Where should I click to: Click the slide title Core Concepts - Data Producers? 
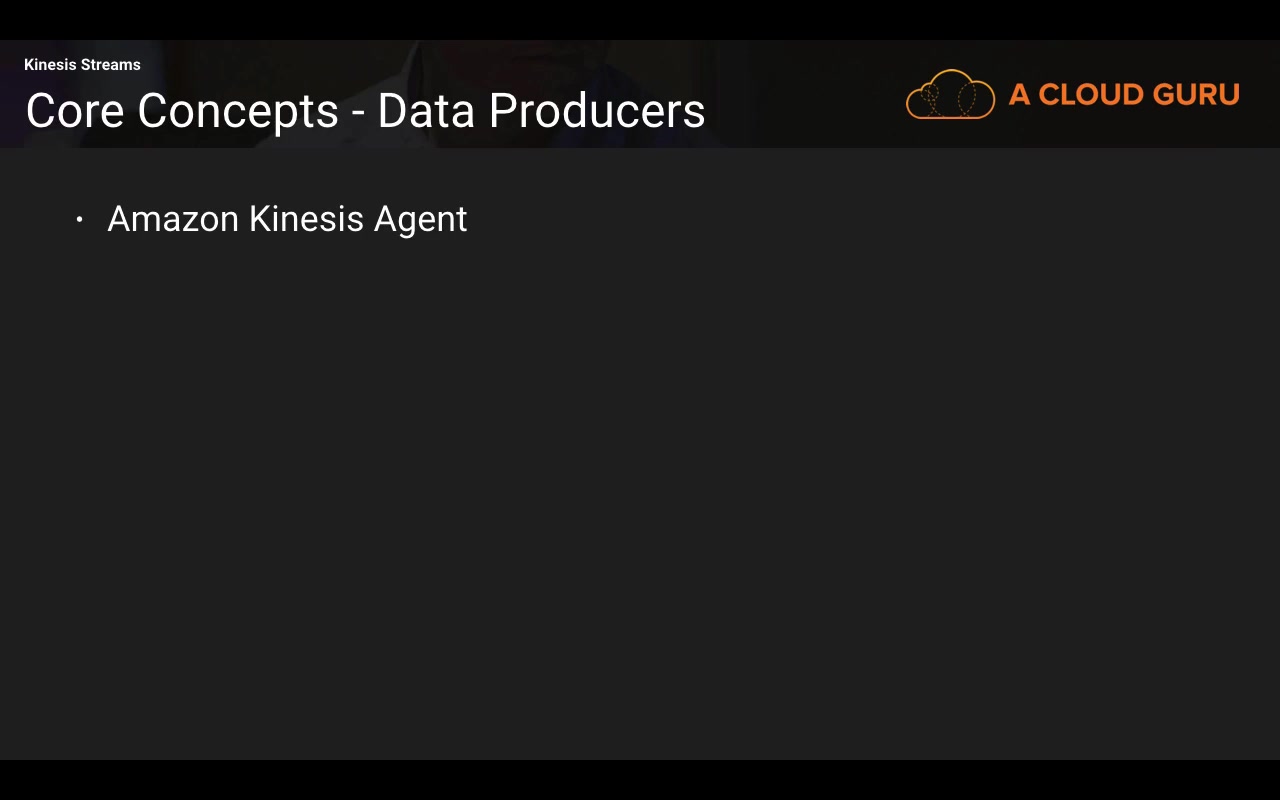click(365, 111)
